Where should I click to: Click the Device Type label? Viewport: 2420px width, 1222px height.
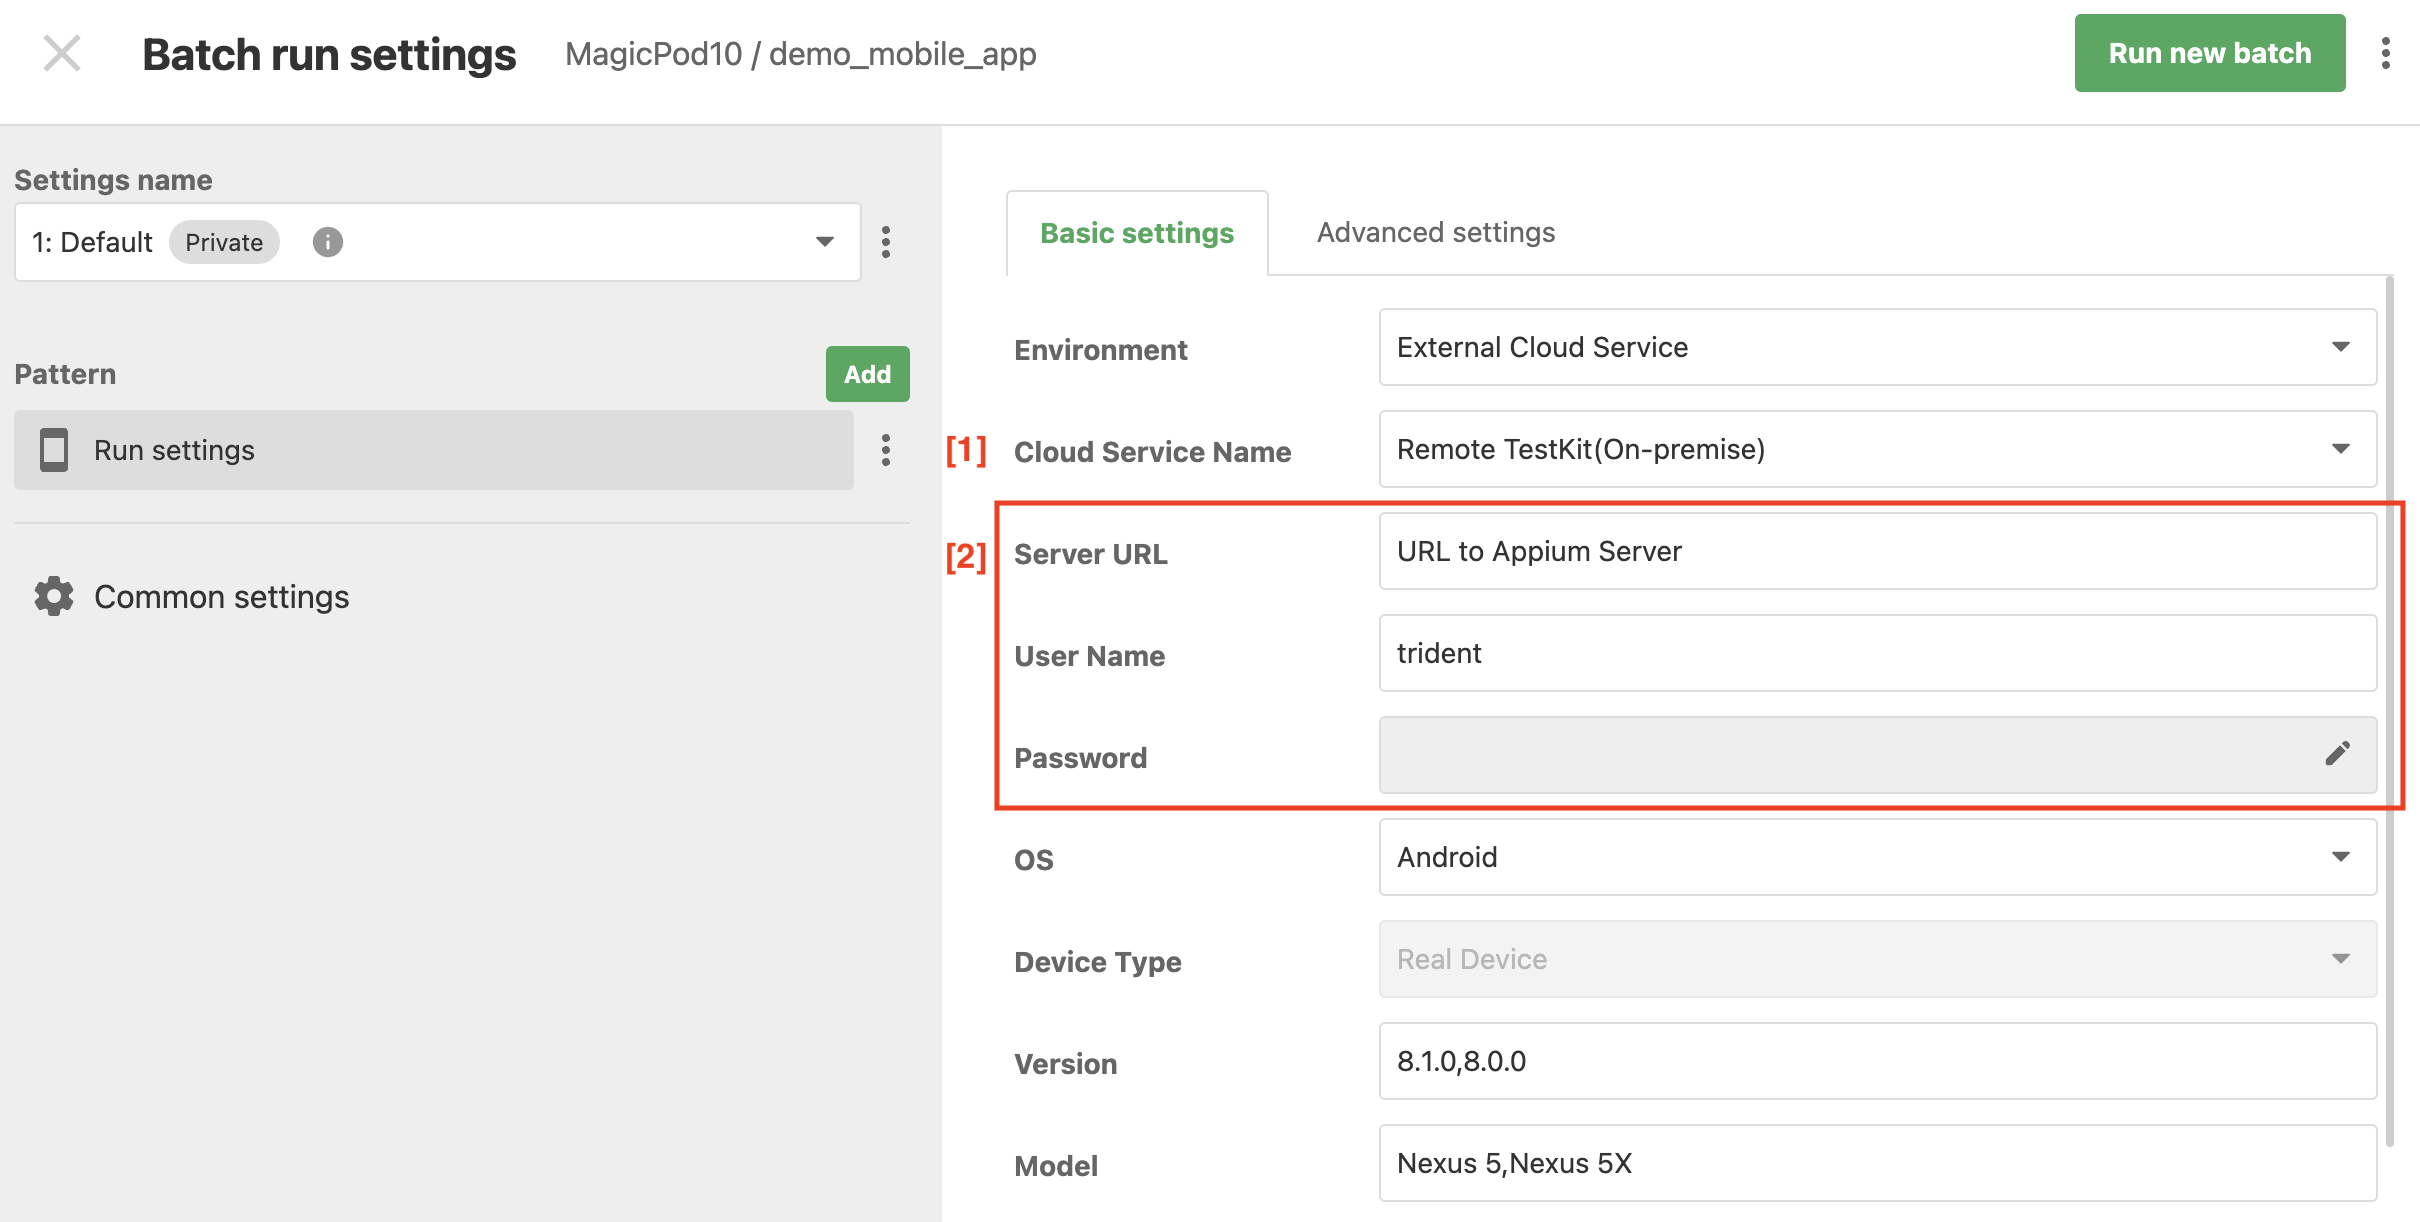pyautogui.click(x=1098, y=962)
